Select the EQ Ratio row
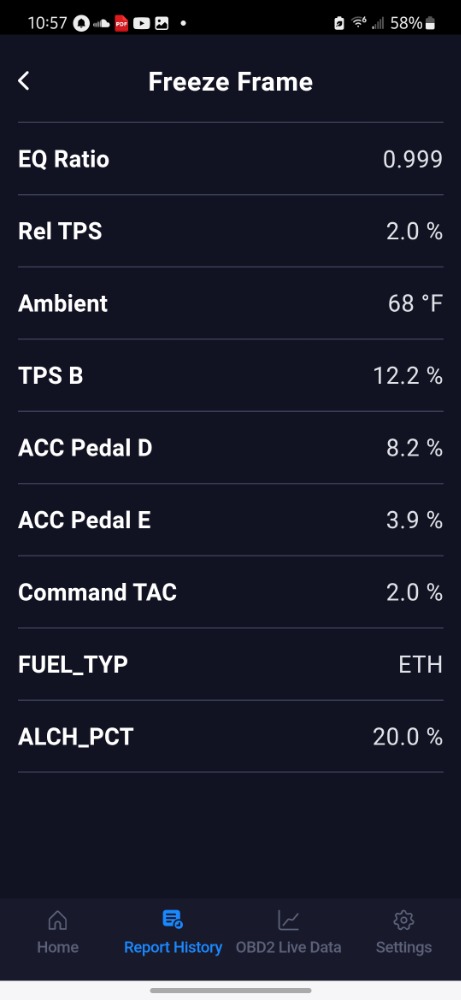461x1000 pixels. coord(230,159)
